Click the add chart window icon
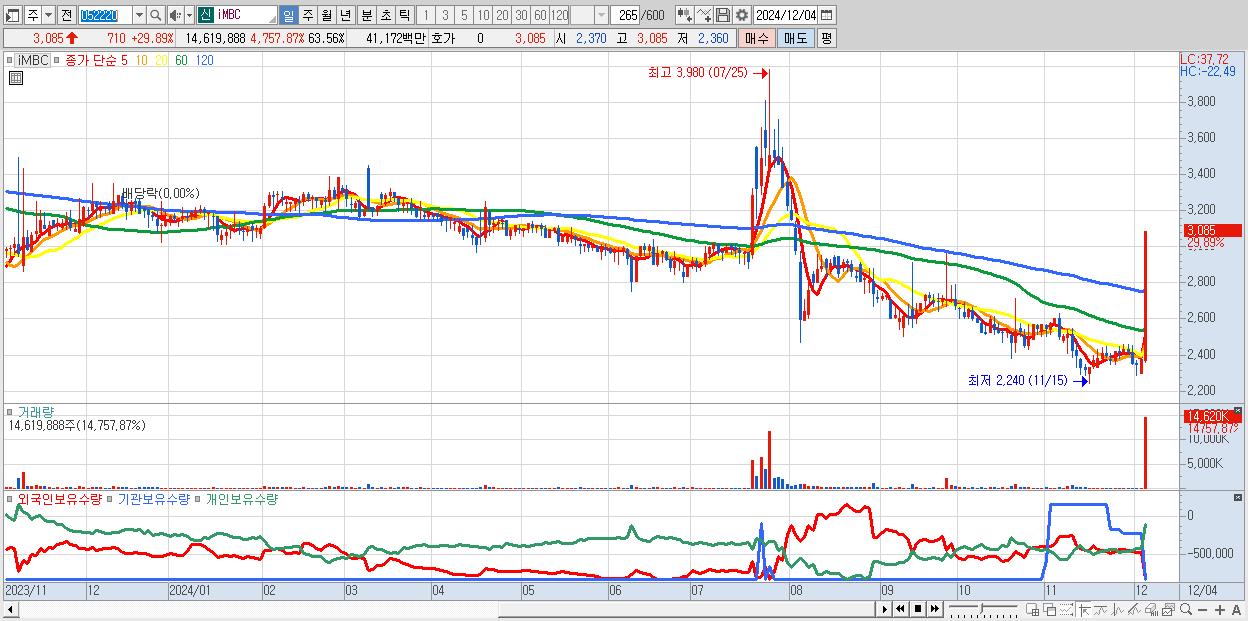1248x621 pixels. [x=1033, y=609]
